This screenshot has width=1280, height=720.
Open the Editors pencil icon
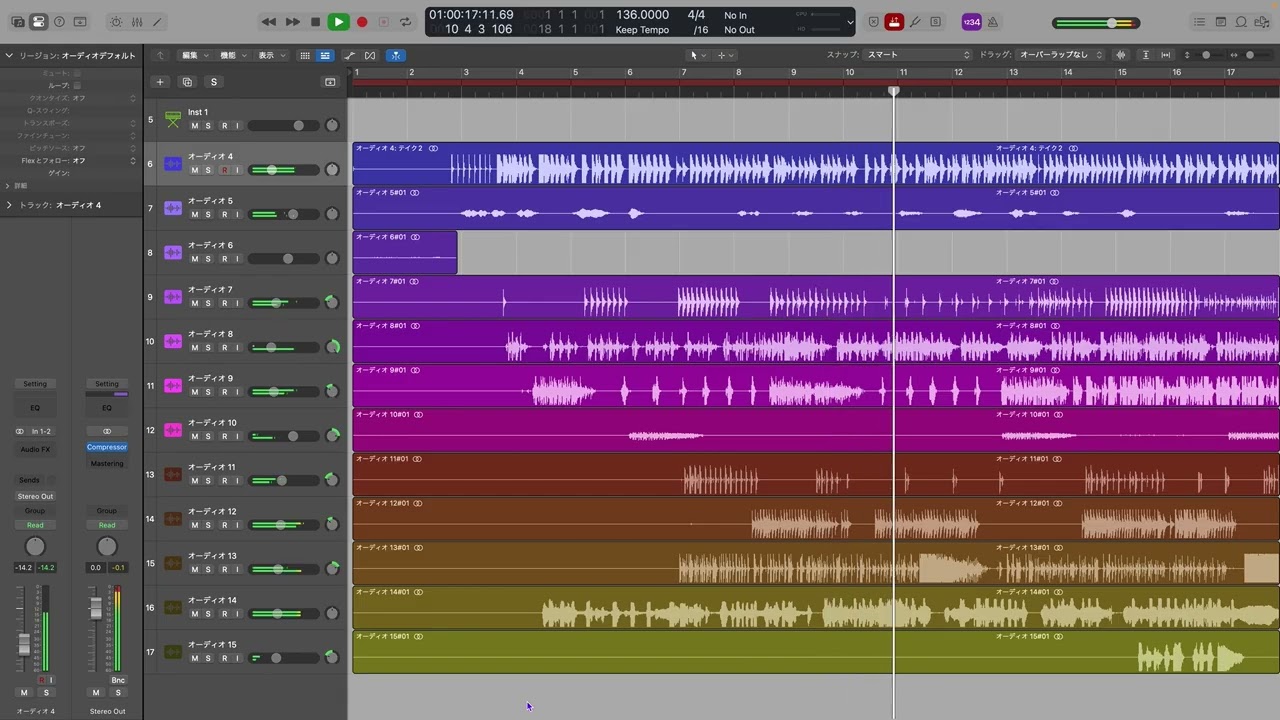coord(157,22)
